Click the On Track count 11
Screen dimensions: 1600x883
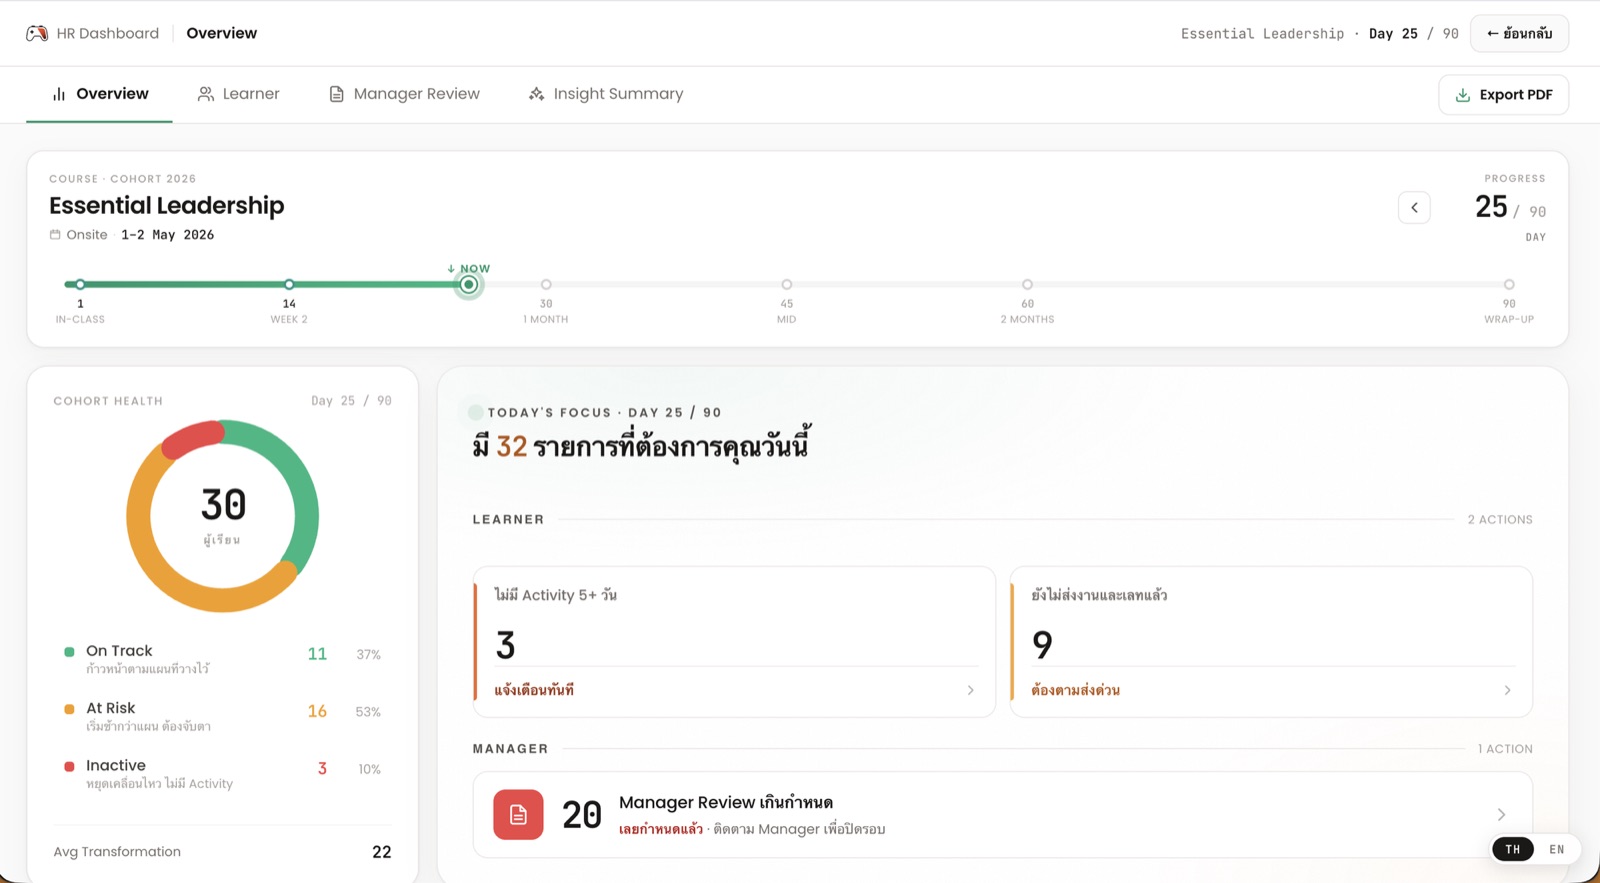point(317,654)
